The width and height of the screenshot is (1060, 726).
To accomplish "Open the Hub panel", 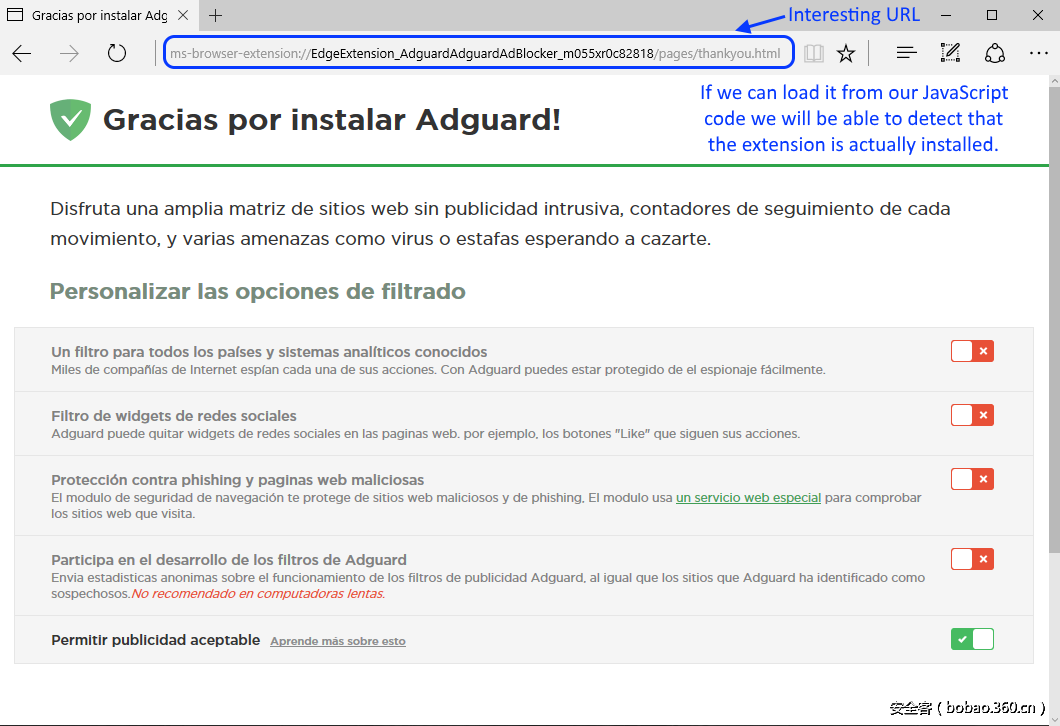I will pos(905,53).
